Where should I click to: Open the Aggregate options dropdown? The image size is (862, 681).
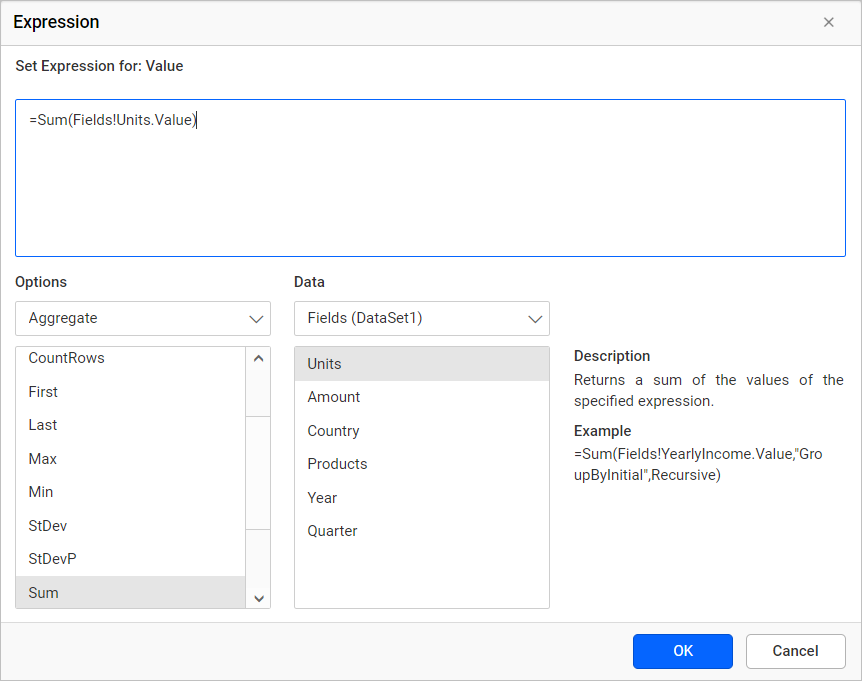(143, 318)
